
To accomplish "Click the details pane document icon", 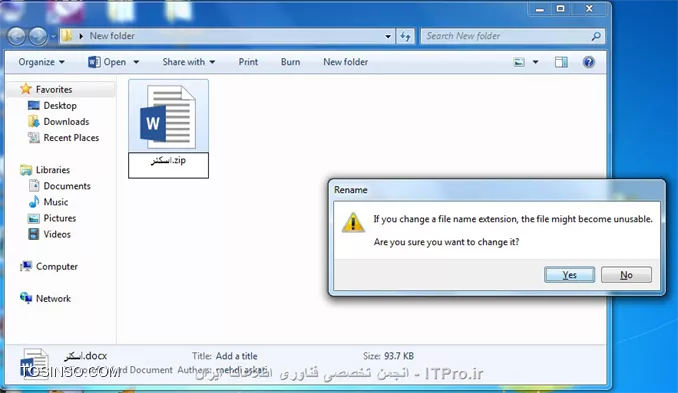I will coord(35,364).
